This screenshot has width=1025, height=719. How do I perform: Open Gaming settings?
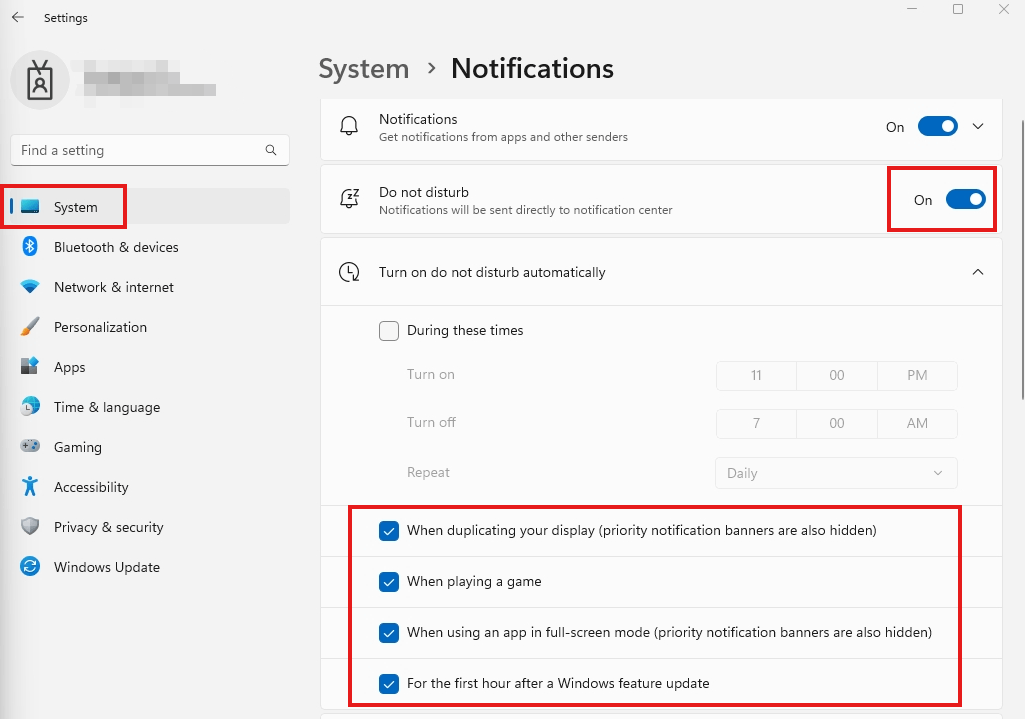pos(150,446)
